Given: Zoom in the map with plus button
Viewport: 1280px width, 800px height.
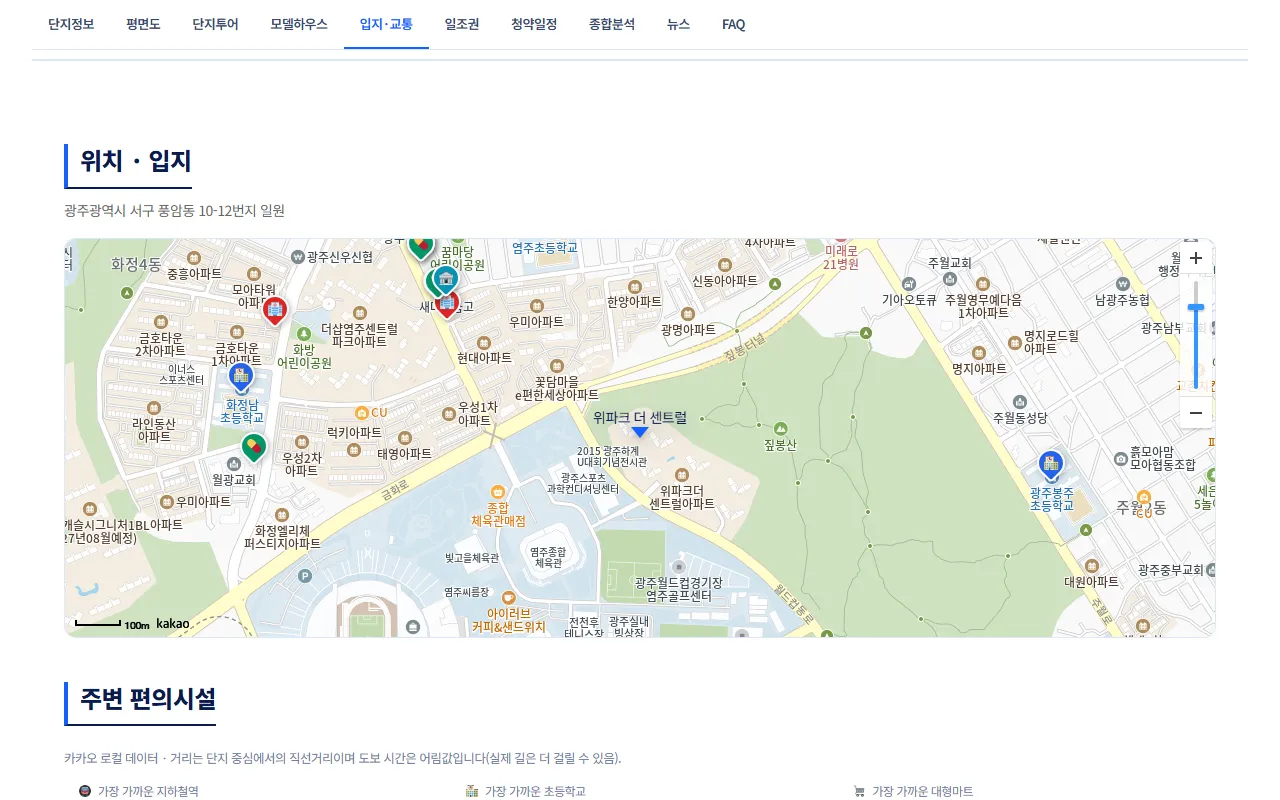Looking at the screenshot, I should click(x=1195, y=258).
